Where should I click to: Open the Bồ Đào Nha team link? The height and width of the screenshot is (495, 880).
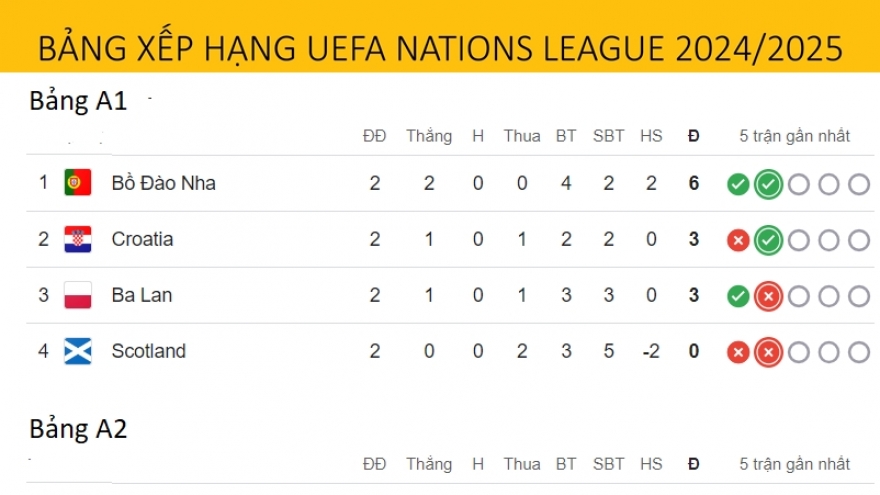[x=163, y=183]
